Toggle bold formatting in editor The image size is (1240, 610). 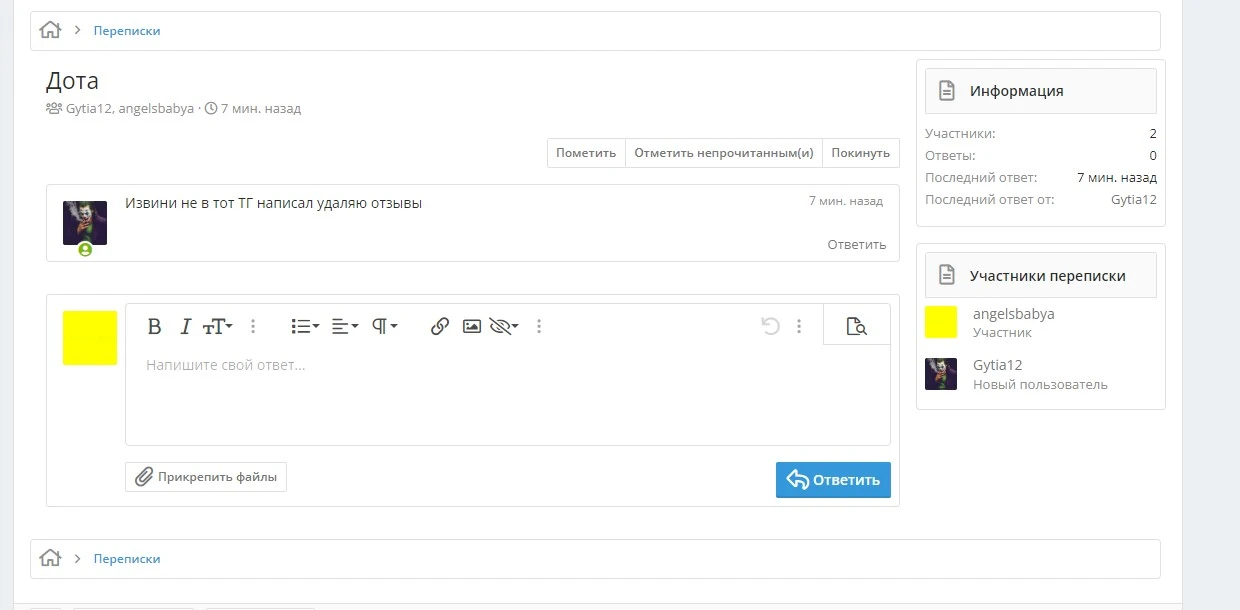tap(154, 326)
